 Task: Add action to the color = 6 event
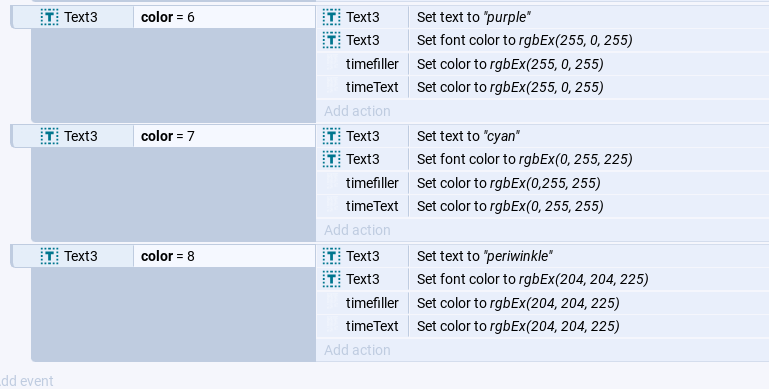click(357, 111)
